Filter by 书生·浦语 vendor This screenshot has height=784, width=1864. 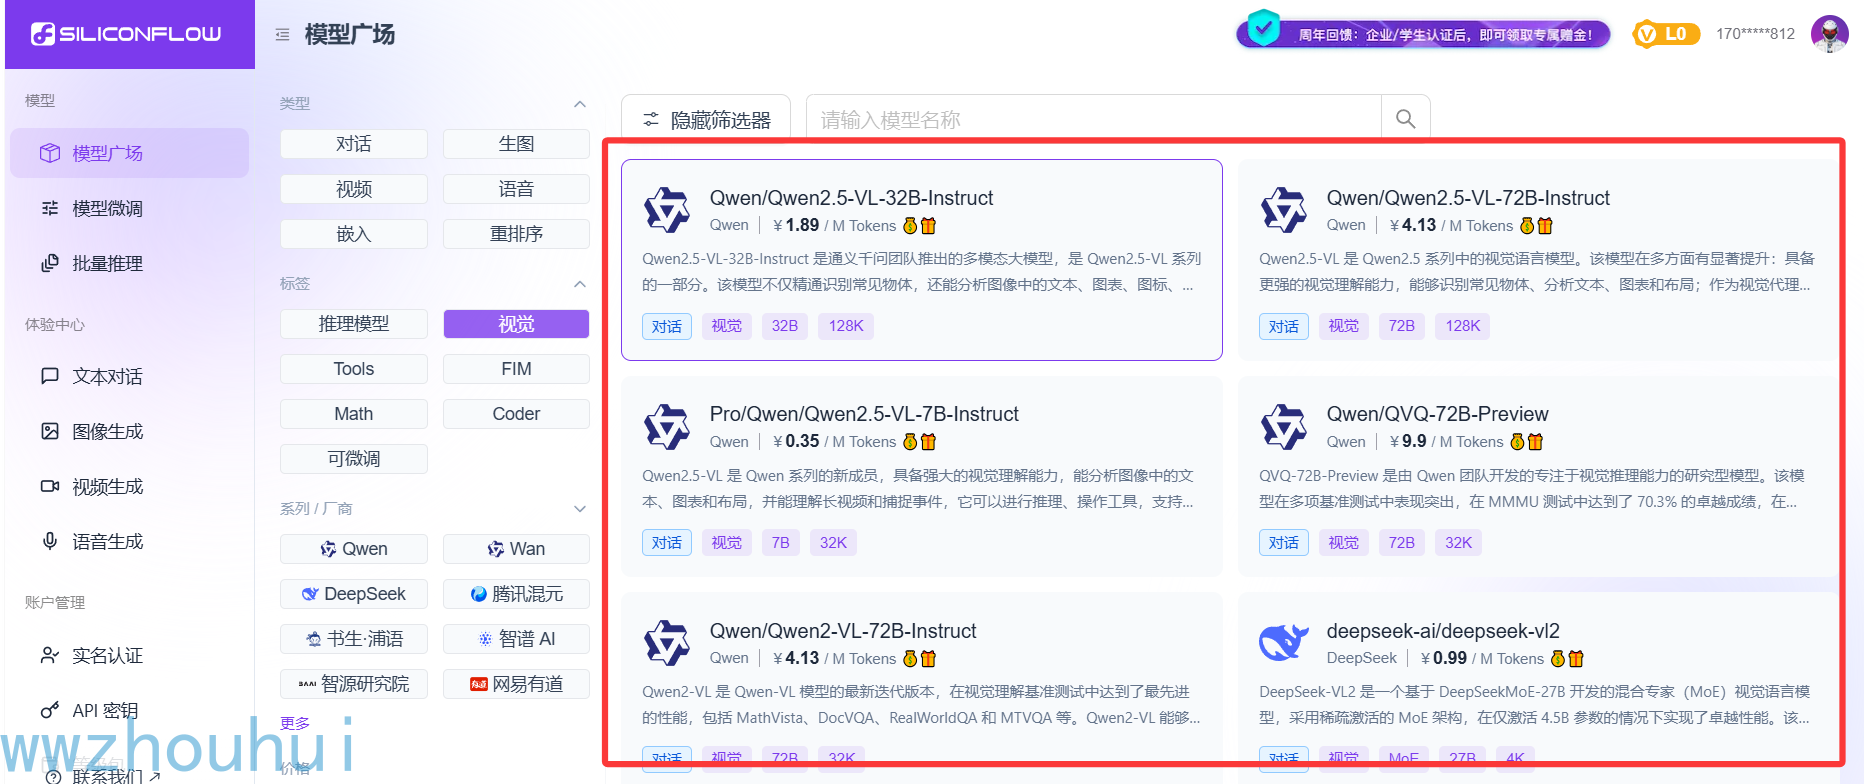[x=354, y=639]
